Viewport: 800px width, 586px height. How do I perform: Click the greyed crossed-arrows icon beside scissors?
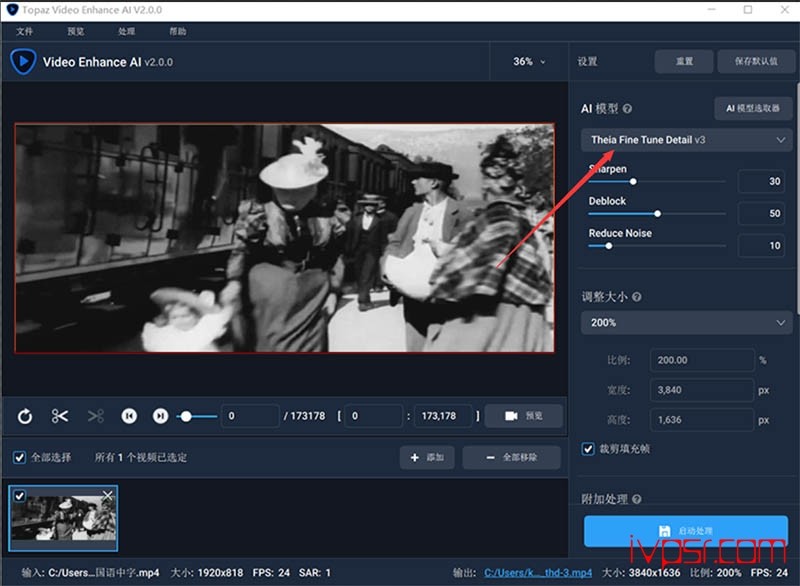[95, 416]
